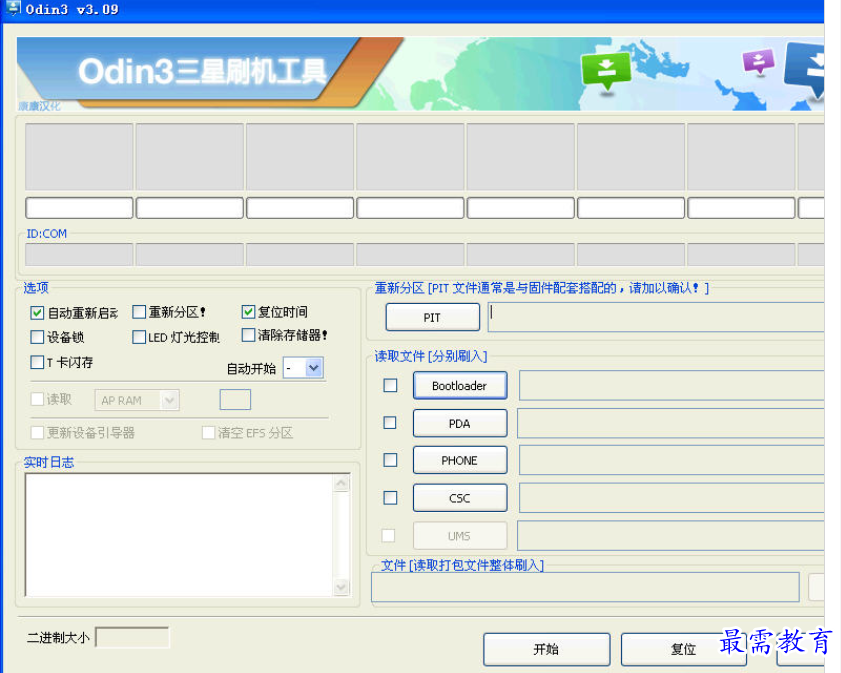Tick the checkbox beside Bootloader
The width and height of the screenshot is (841, 673).
tap(390, 386)
